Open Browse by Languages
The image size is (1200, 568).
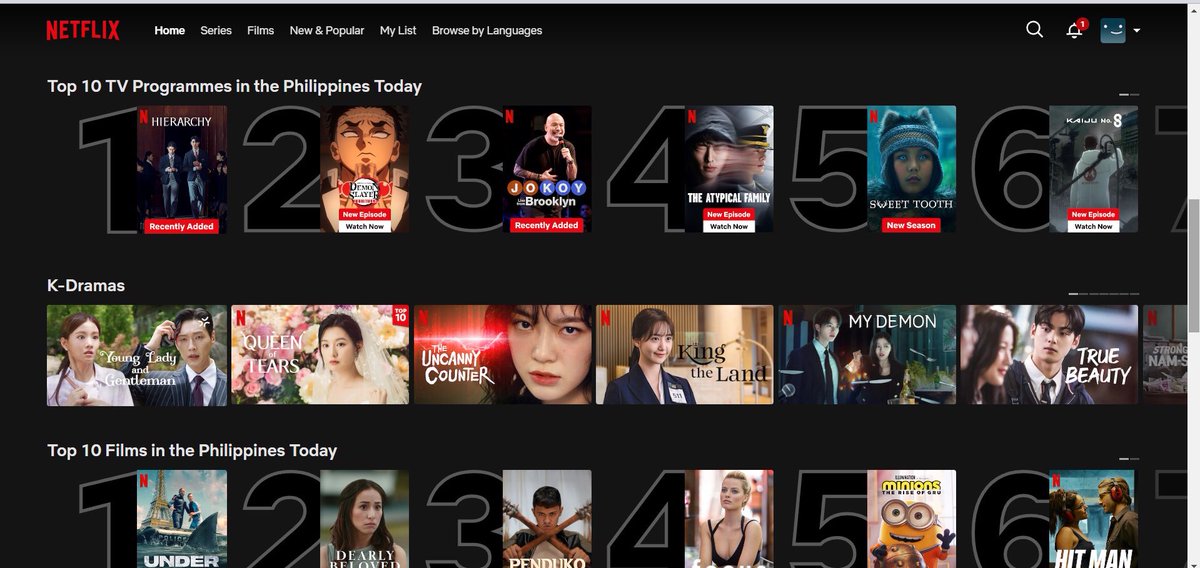(487, 31)
